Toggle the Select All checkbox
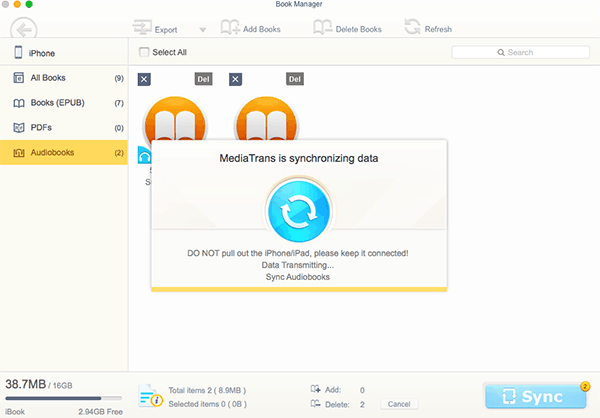The height and width of the screenshot is (418, 600). (x=144, y=52)
